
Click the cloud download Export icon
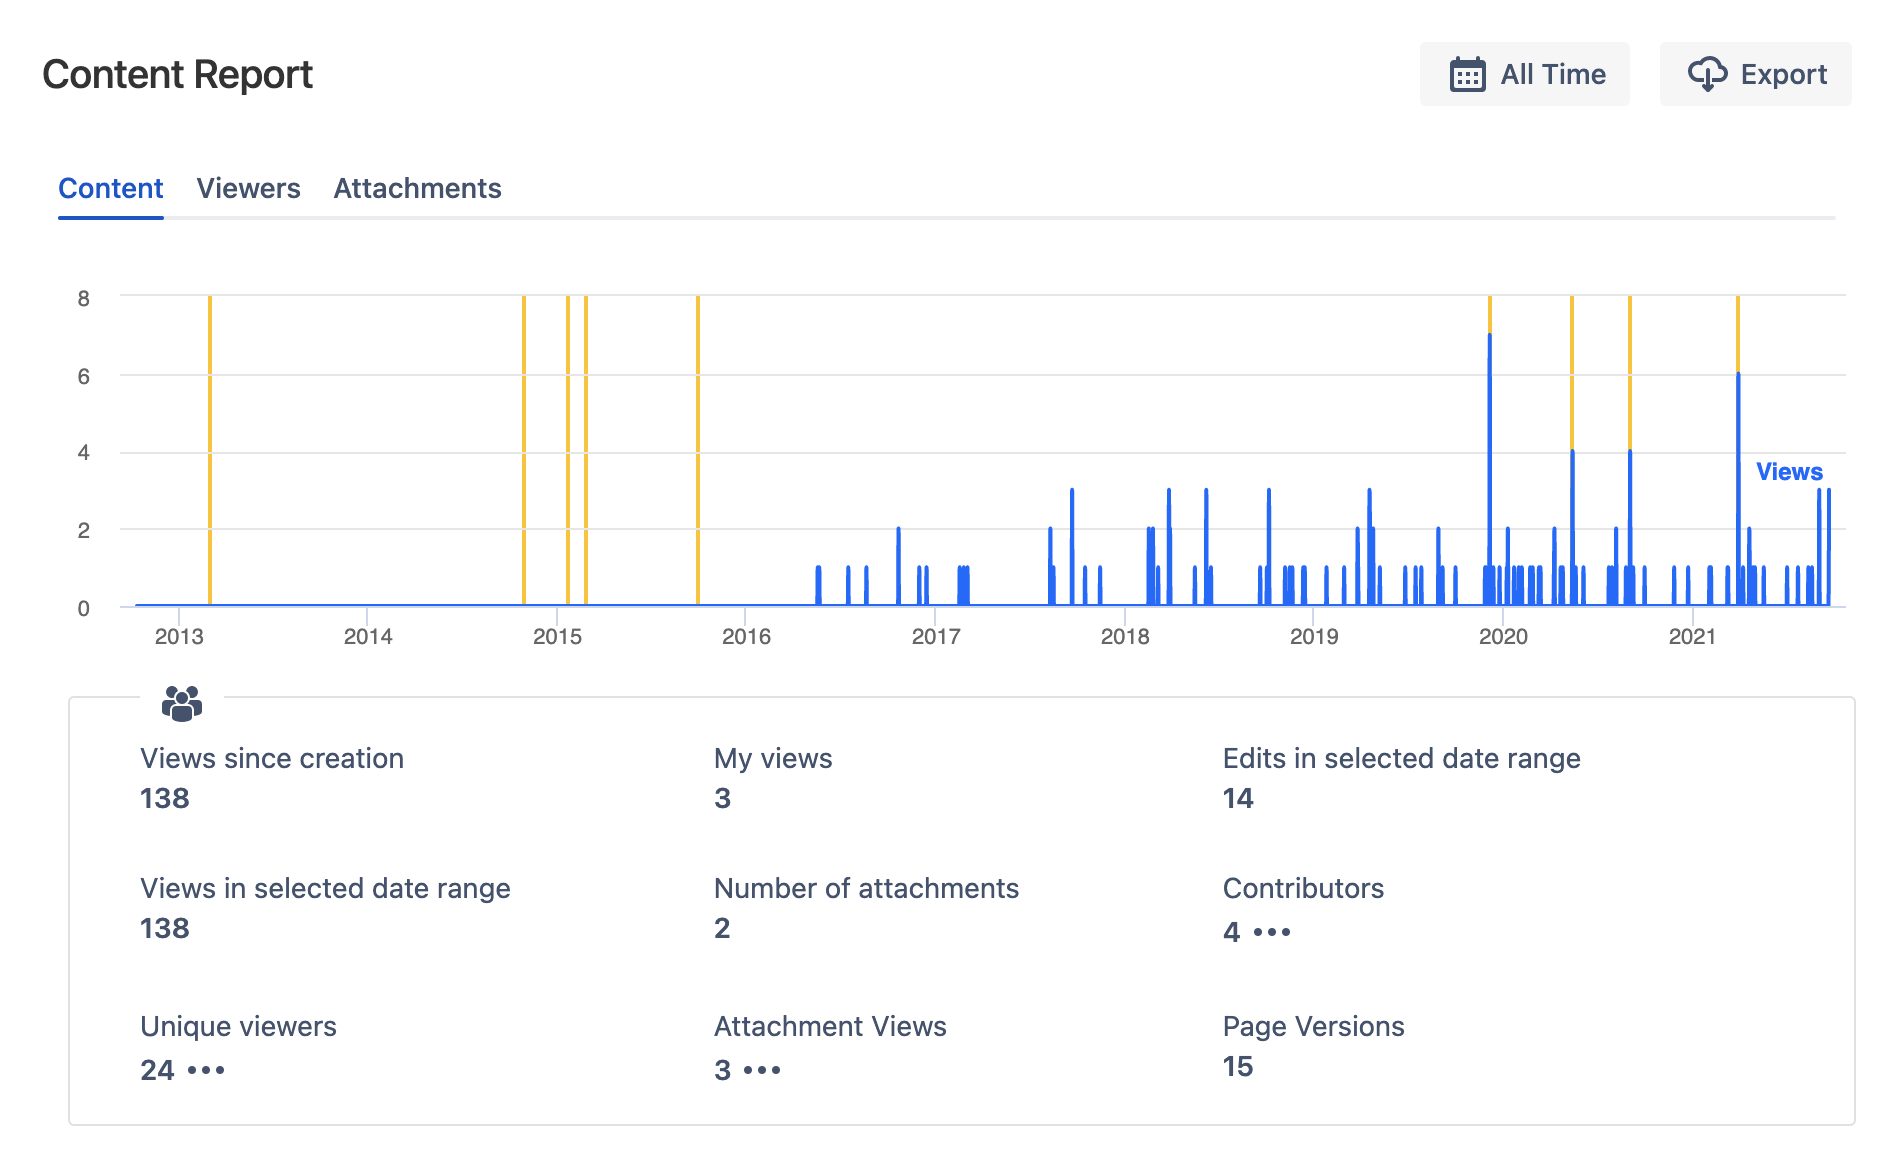pyautogui.click(x=1706, y=75)
